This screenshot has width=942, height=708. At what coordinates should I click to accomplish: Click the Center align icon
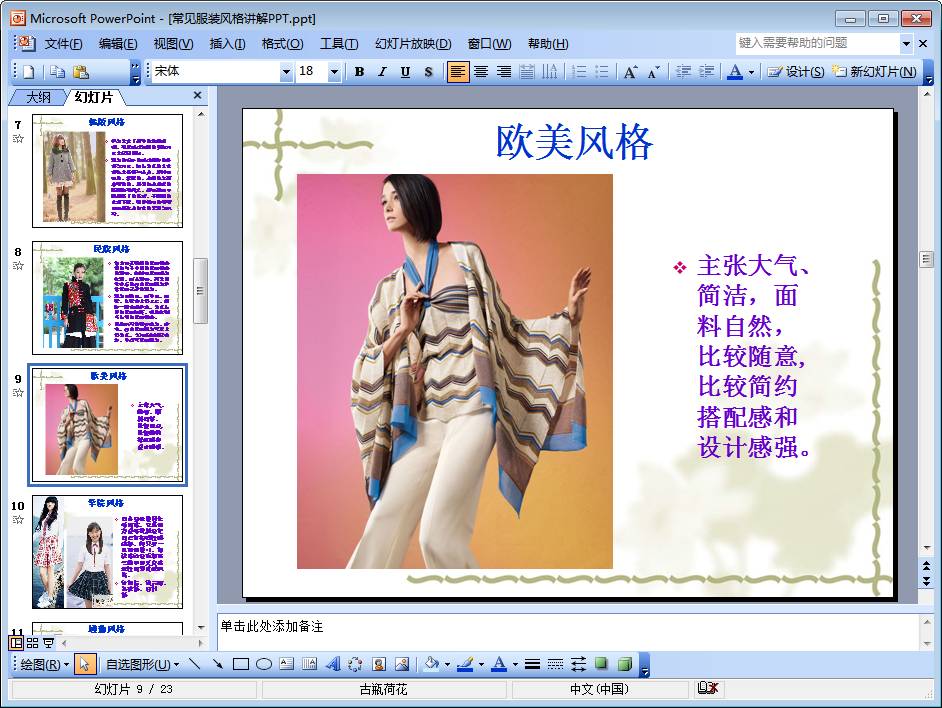point(481,72)
